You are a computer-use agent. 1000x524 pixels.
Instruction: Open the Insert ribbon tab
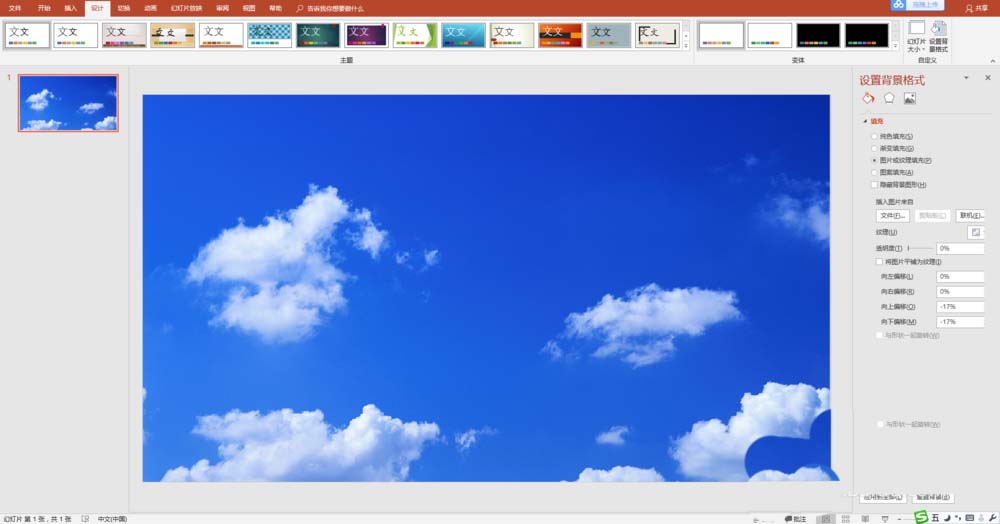pos(70,8)
